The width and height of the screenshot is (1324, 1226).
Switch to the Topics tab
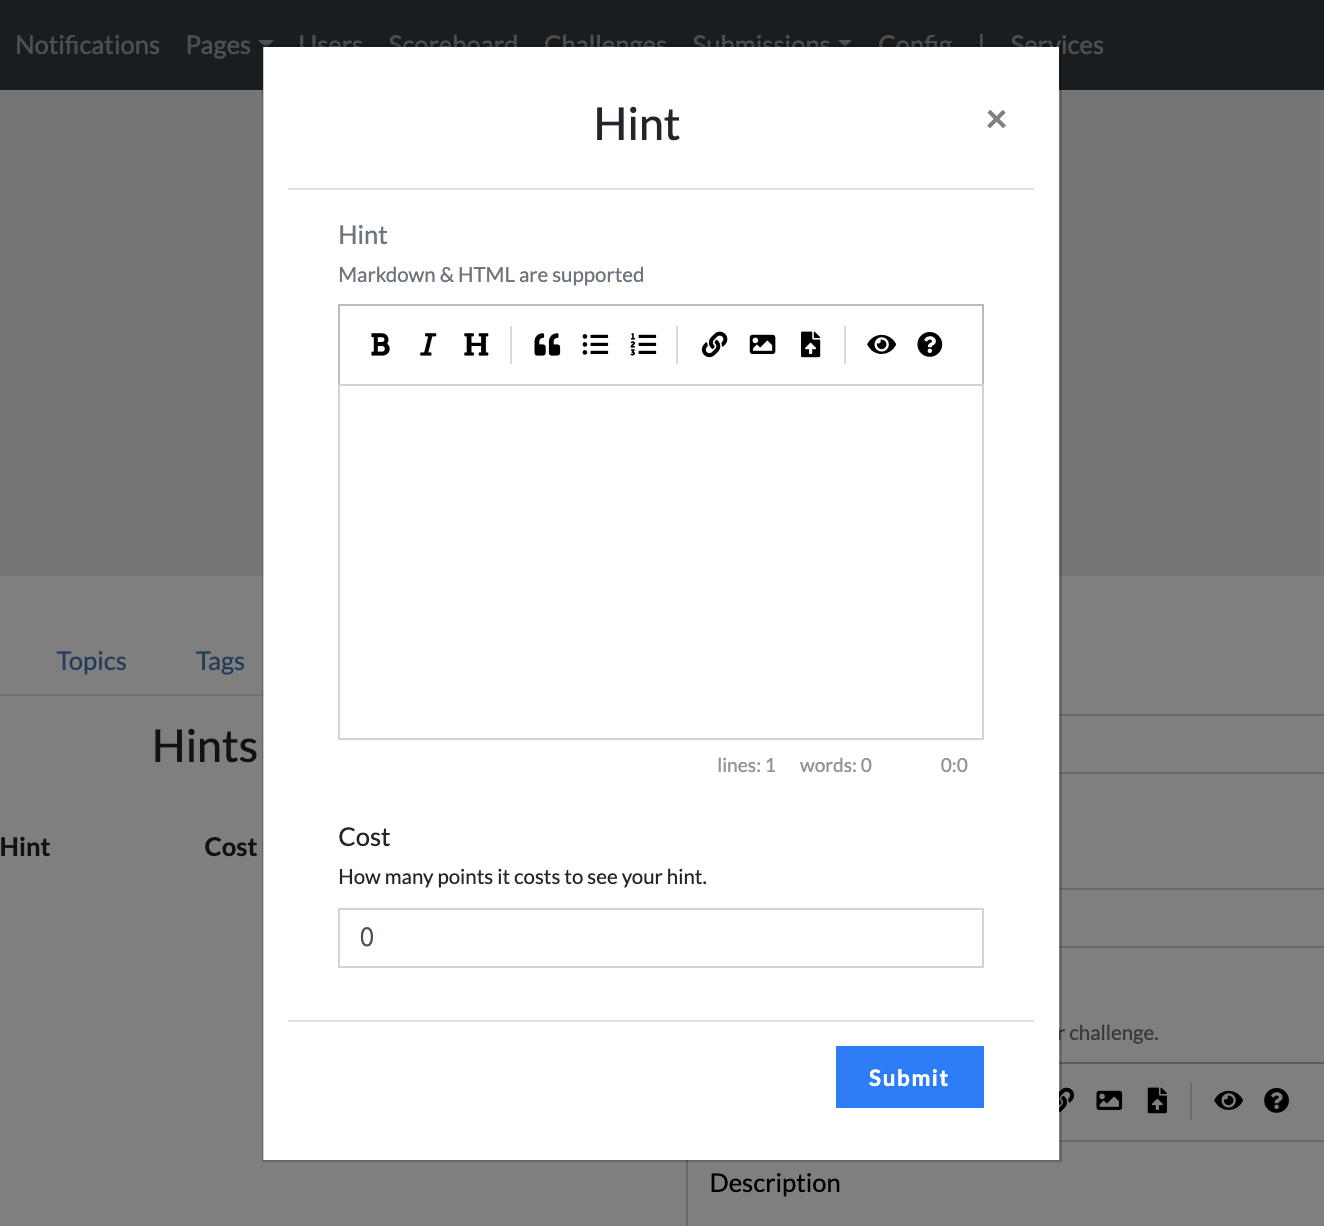(x=92, y=661)
